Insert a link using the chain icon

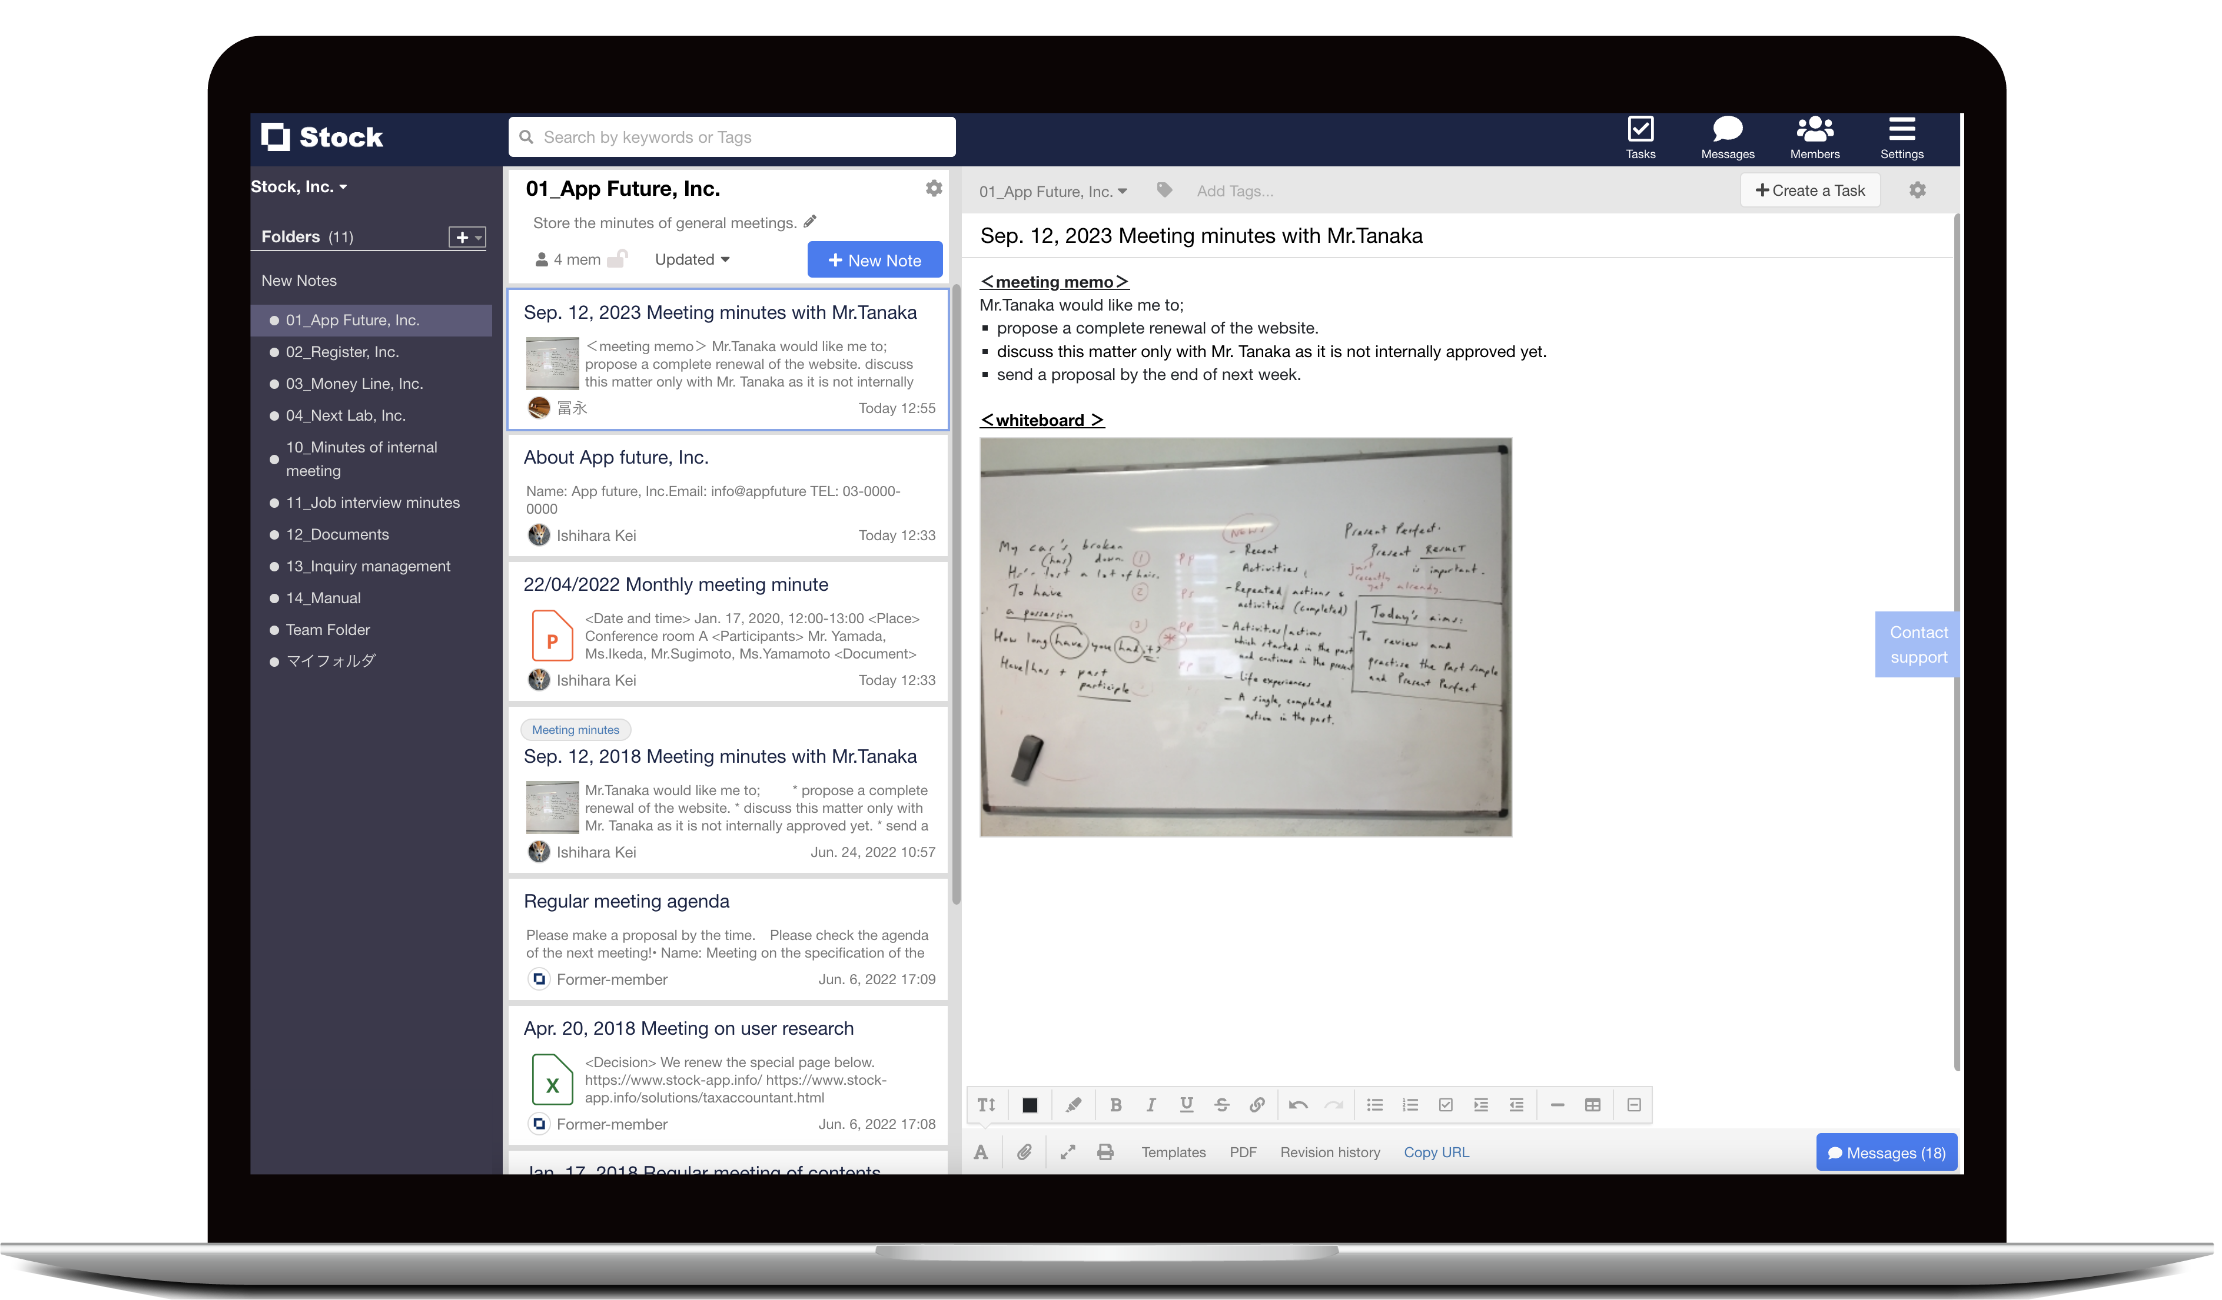click(1257, 1105)
